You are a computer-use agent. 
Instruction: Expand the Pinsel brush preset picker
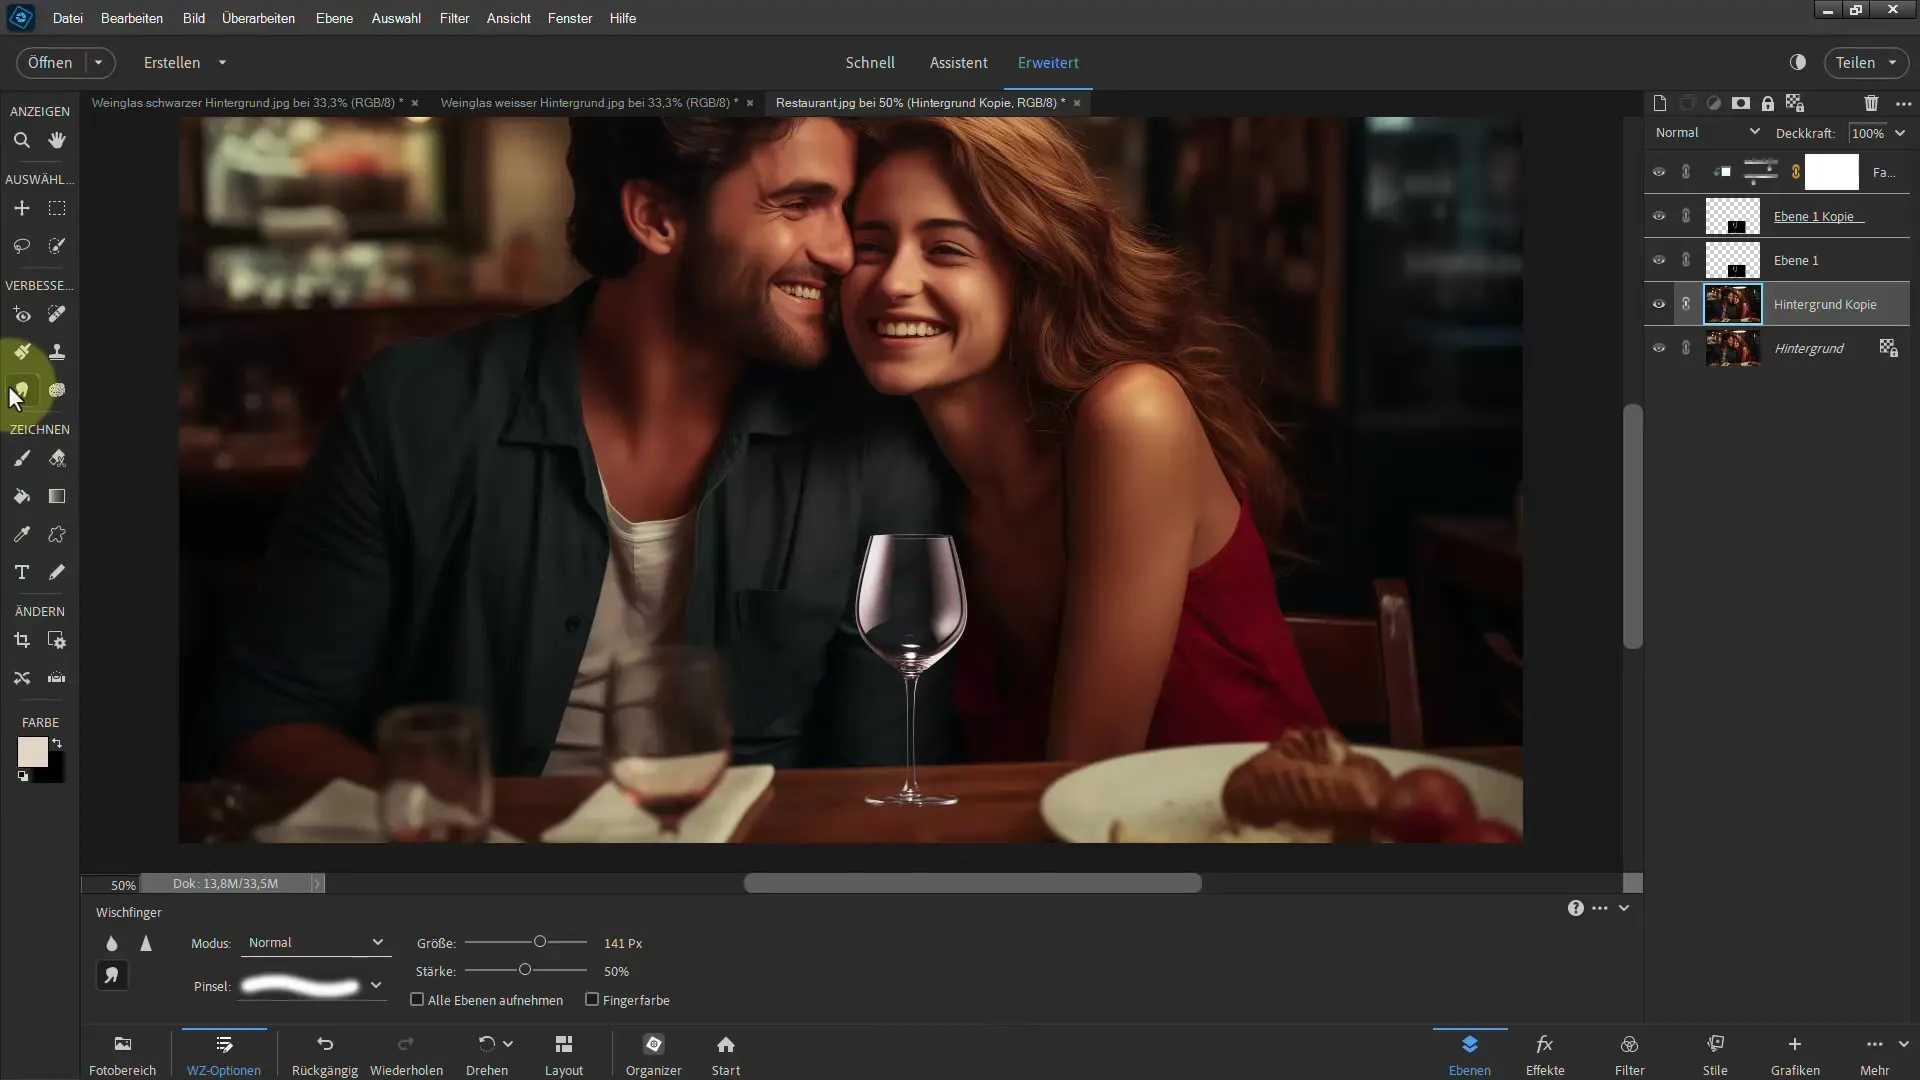point(376,985)
